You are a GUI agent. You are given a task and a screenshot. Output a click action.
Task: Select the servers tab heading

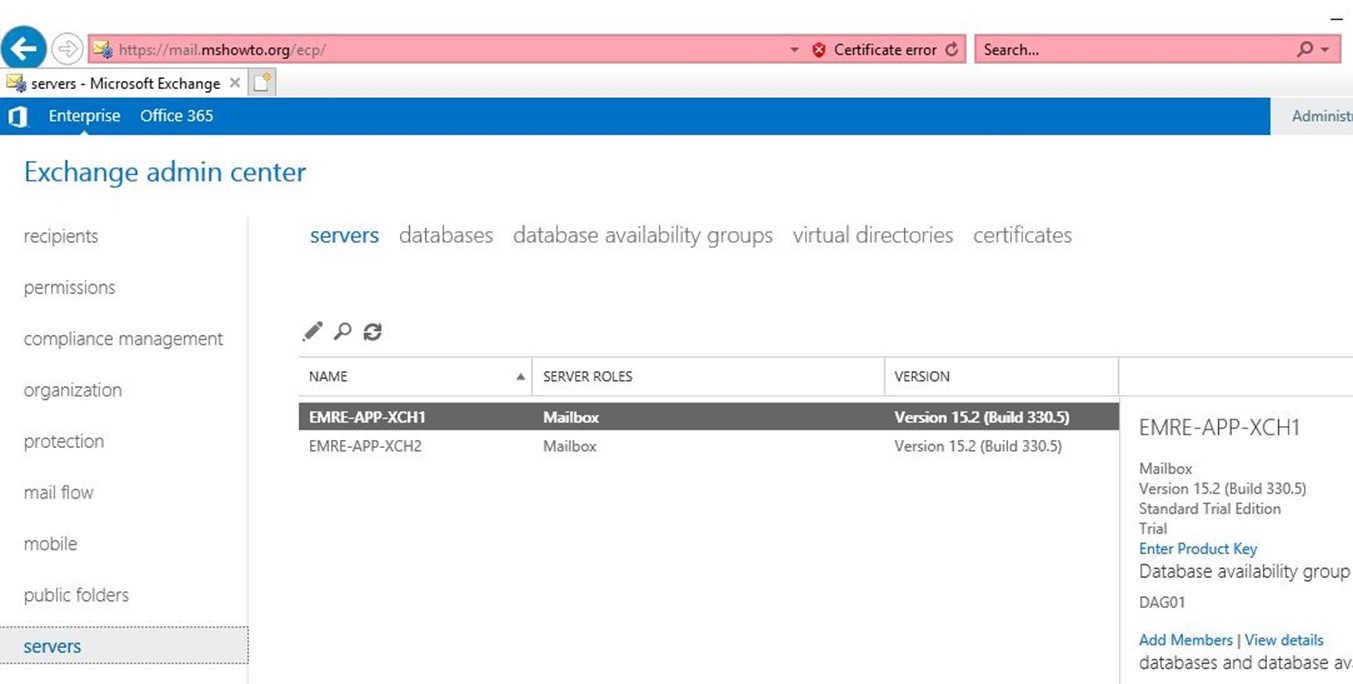[344, 236]
